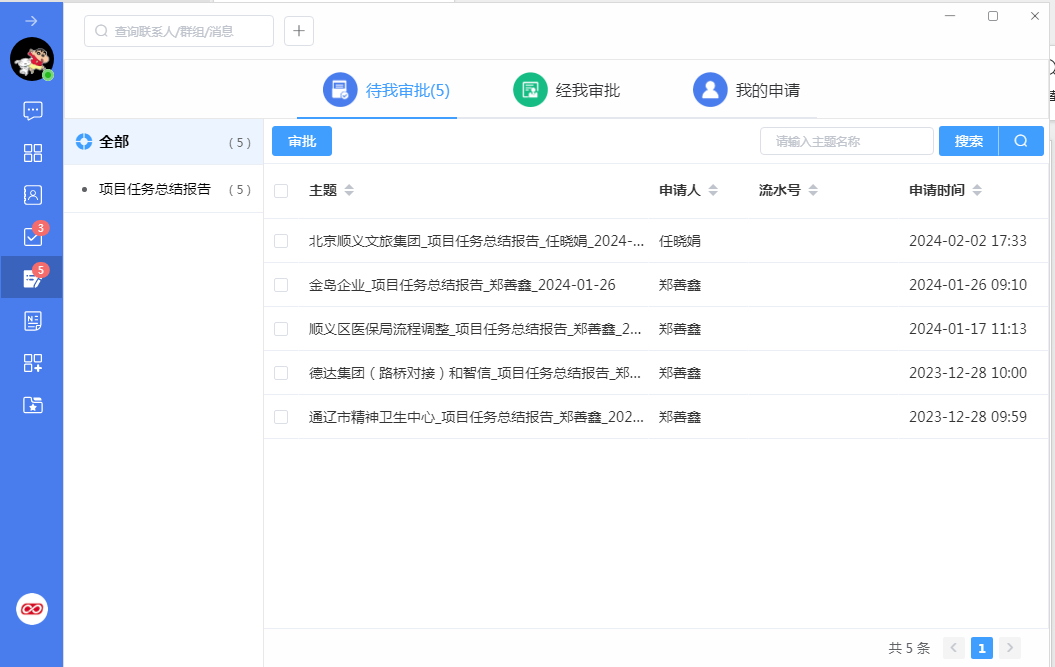Open the starred folder icon in sidebar
The image size is (1055, 667).
(x=32, y=405)
